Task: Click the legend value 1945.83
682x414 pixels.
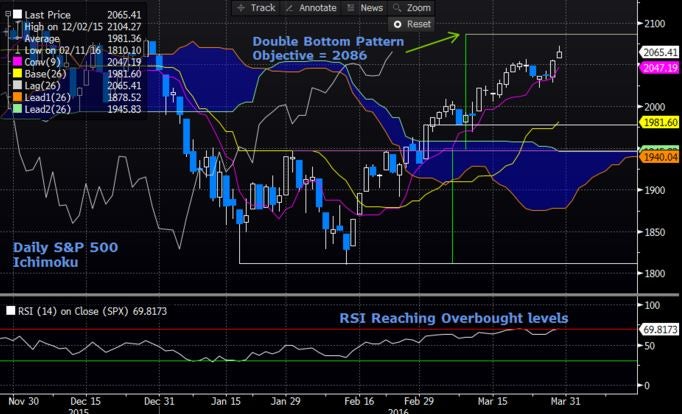Action: (124, 109)
